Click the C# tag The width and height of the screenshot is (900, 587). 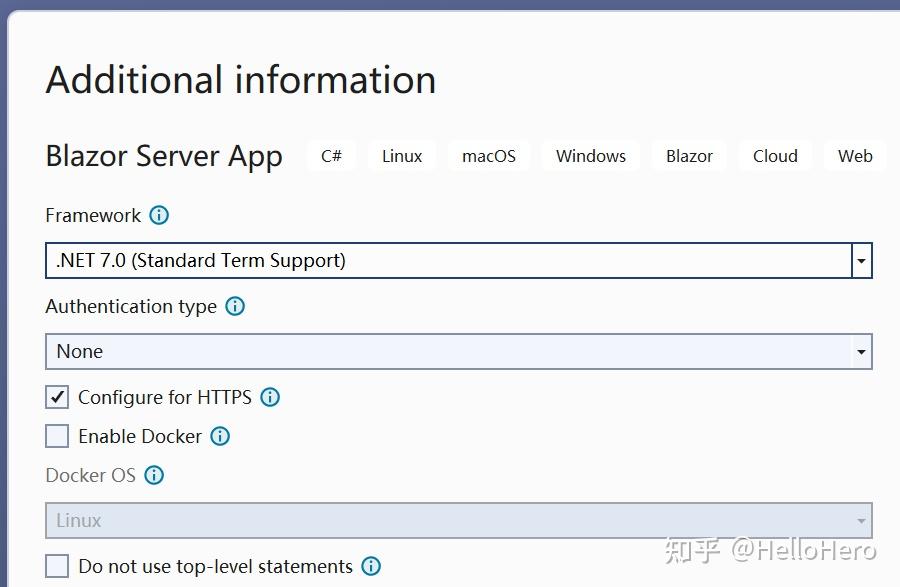point(332,156)
